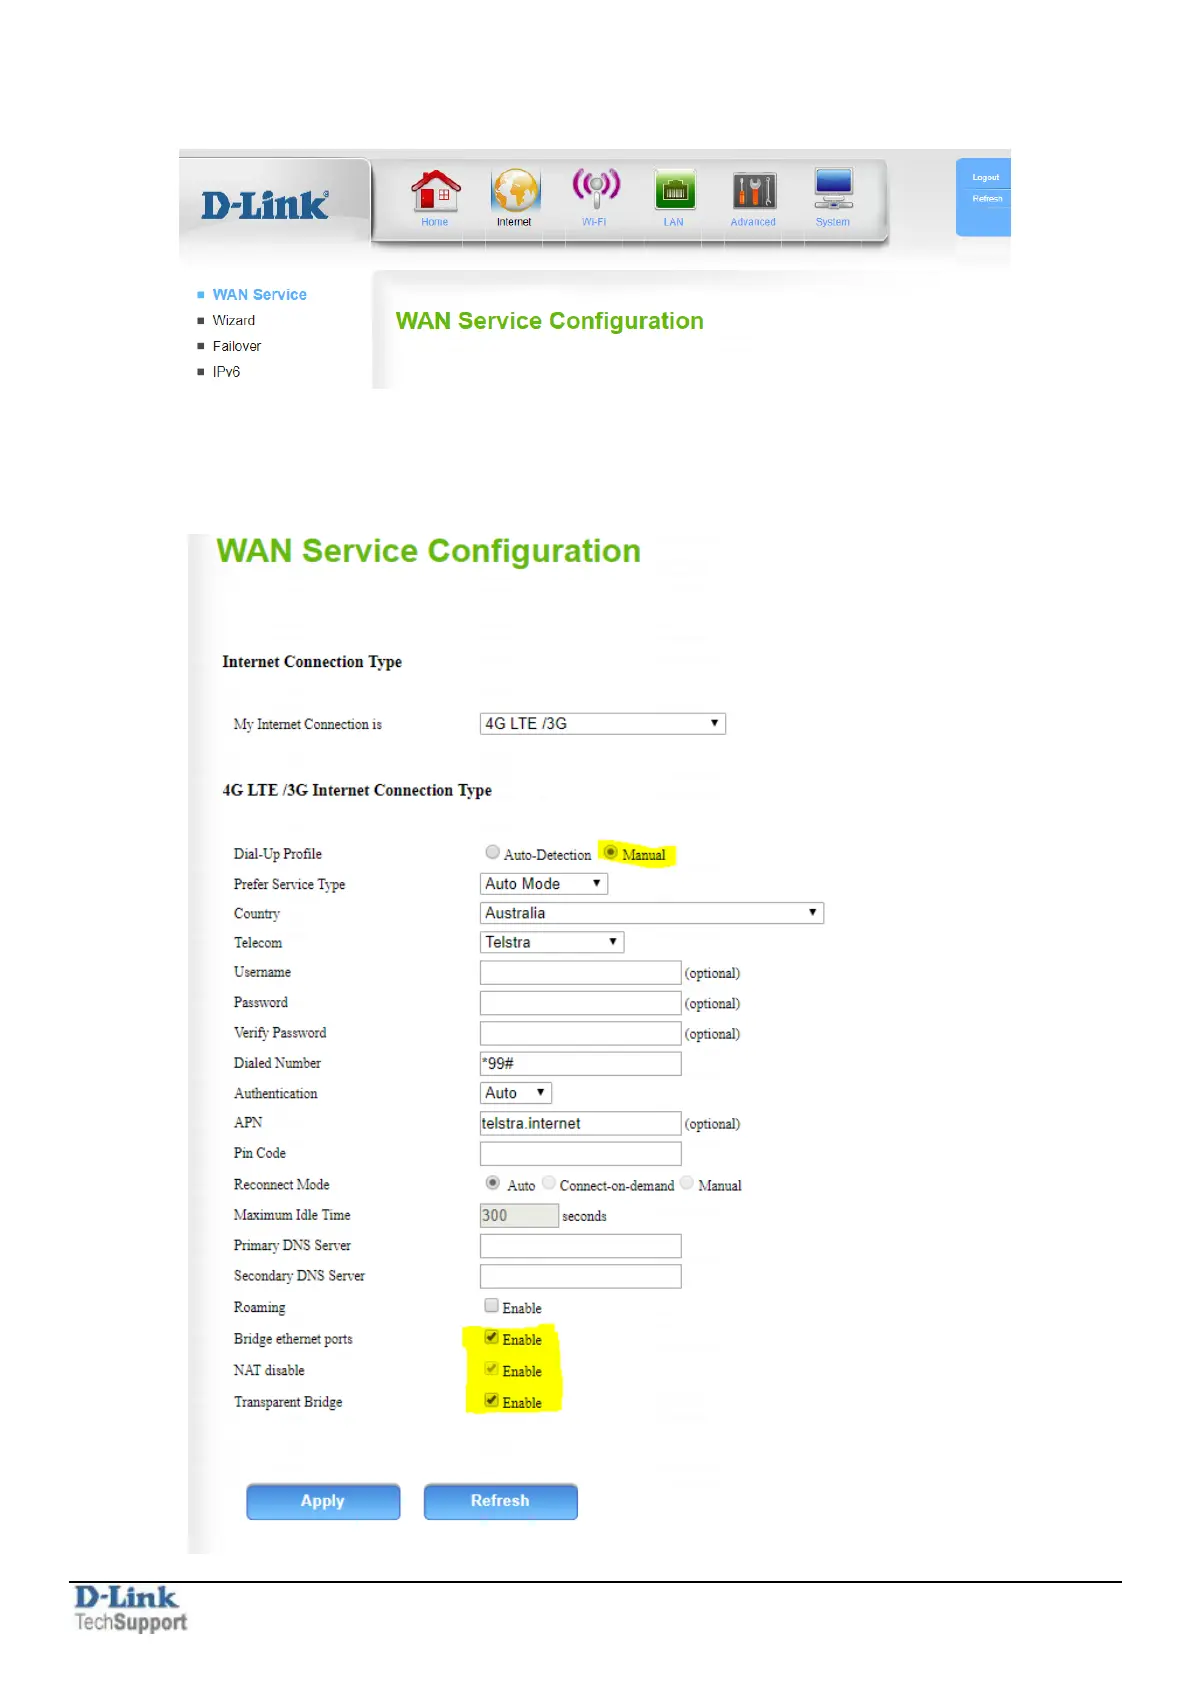The width and height of the screenshot is (1191, 1684).
Task: Click the Pin Code input field
Action: pos(581,1153)
